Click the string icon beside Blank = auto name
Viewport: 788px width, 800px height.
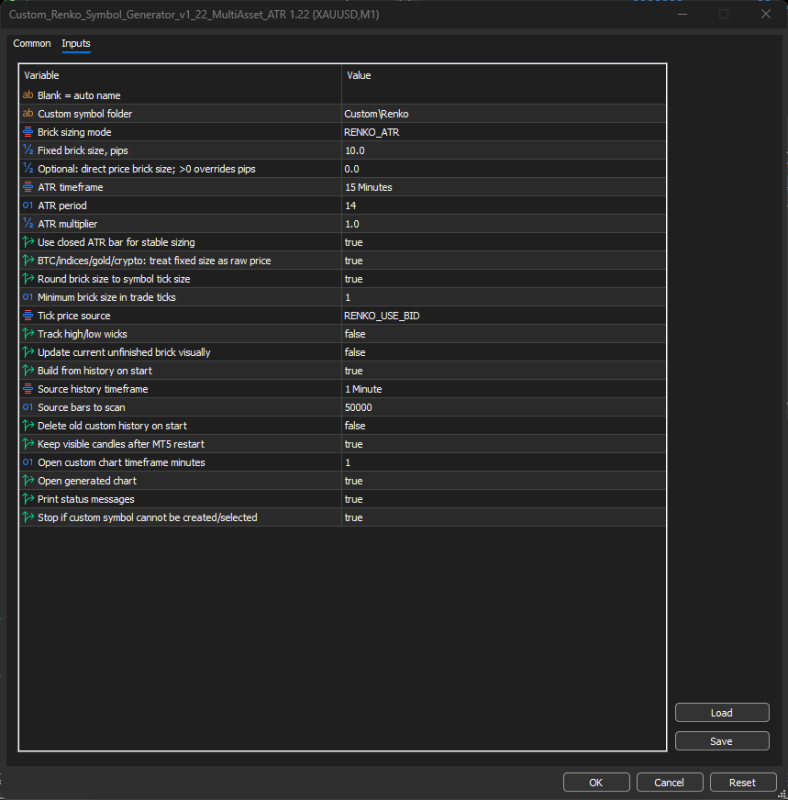[28, 95]
